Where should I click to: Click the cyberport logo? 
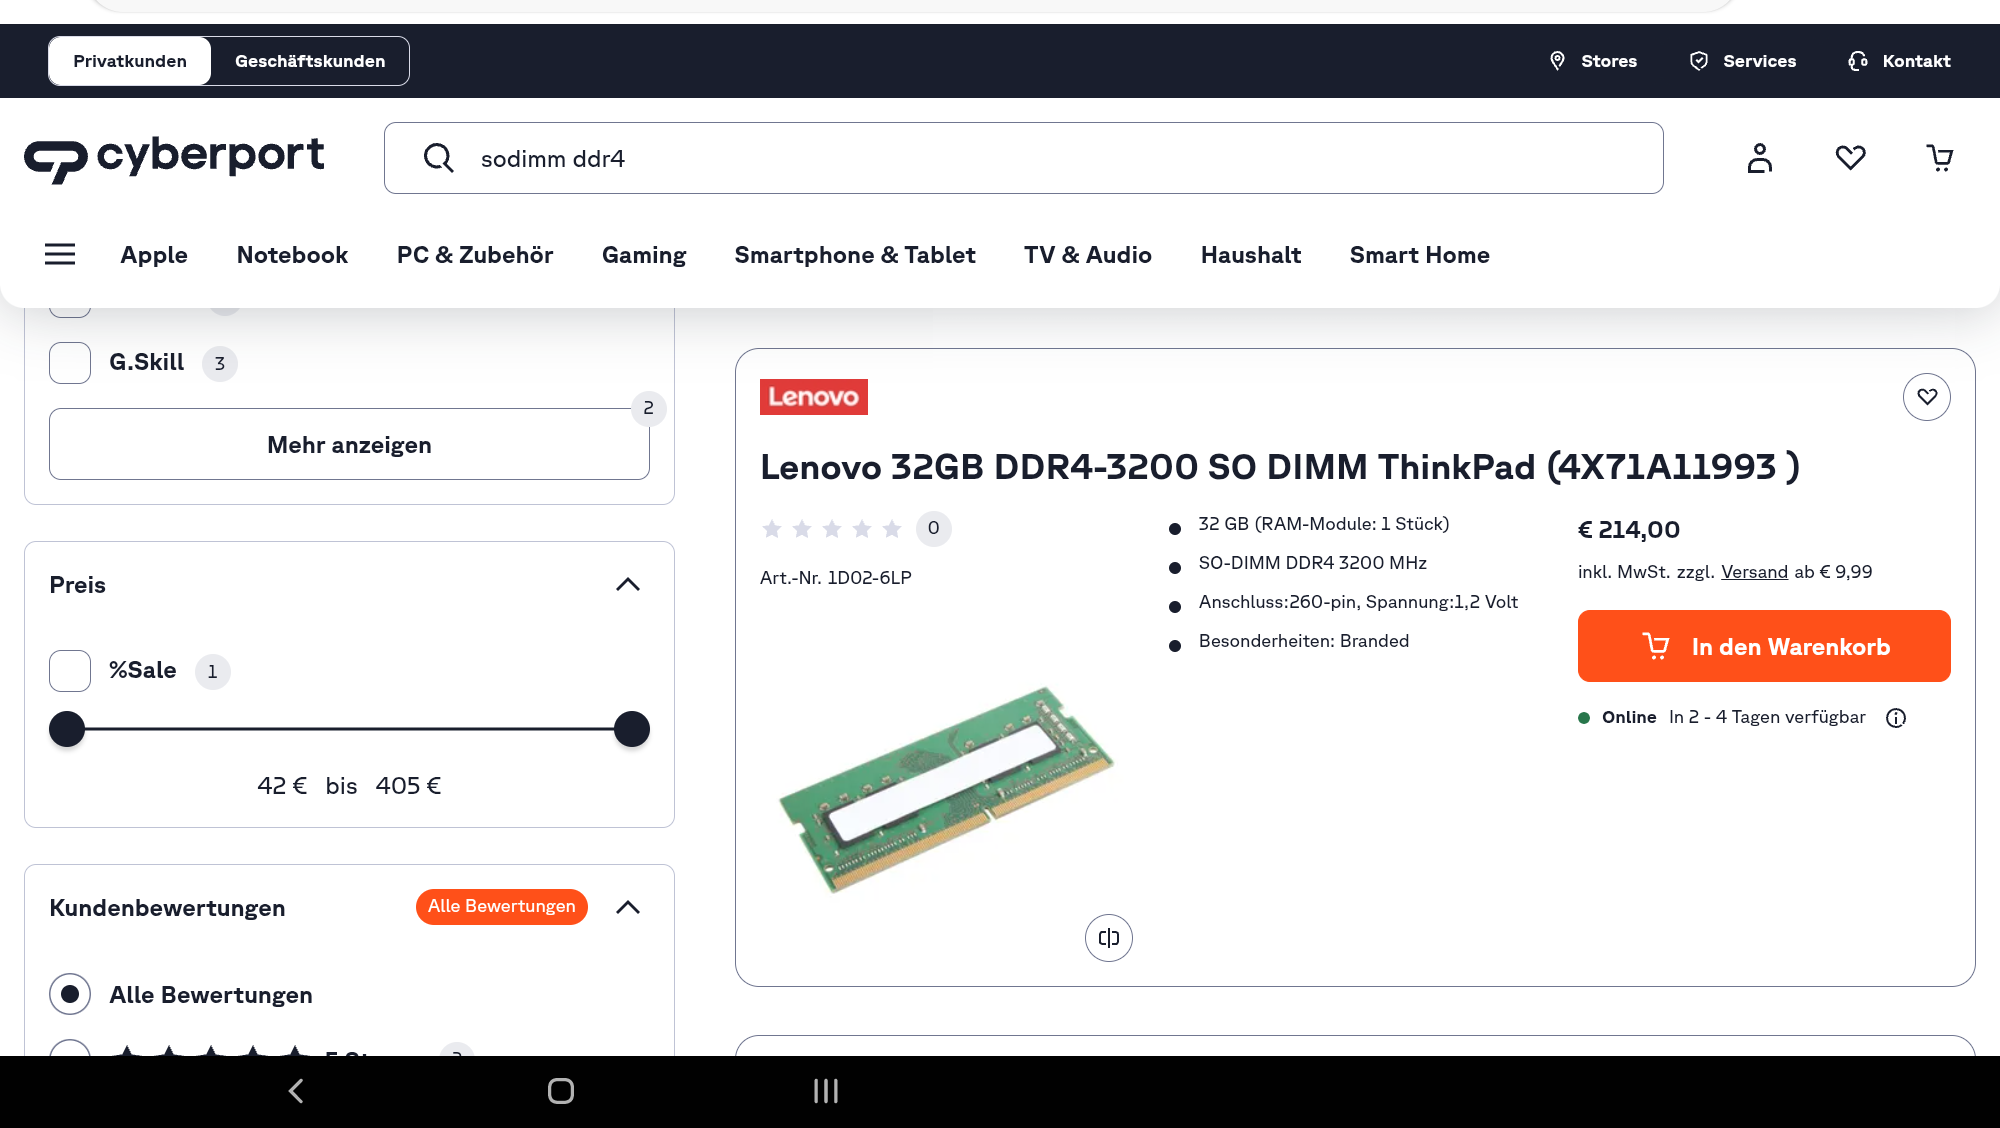[175, 158]
